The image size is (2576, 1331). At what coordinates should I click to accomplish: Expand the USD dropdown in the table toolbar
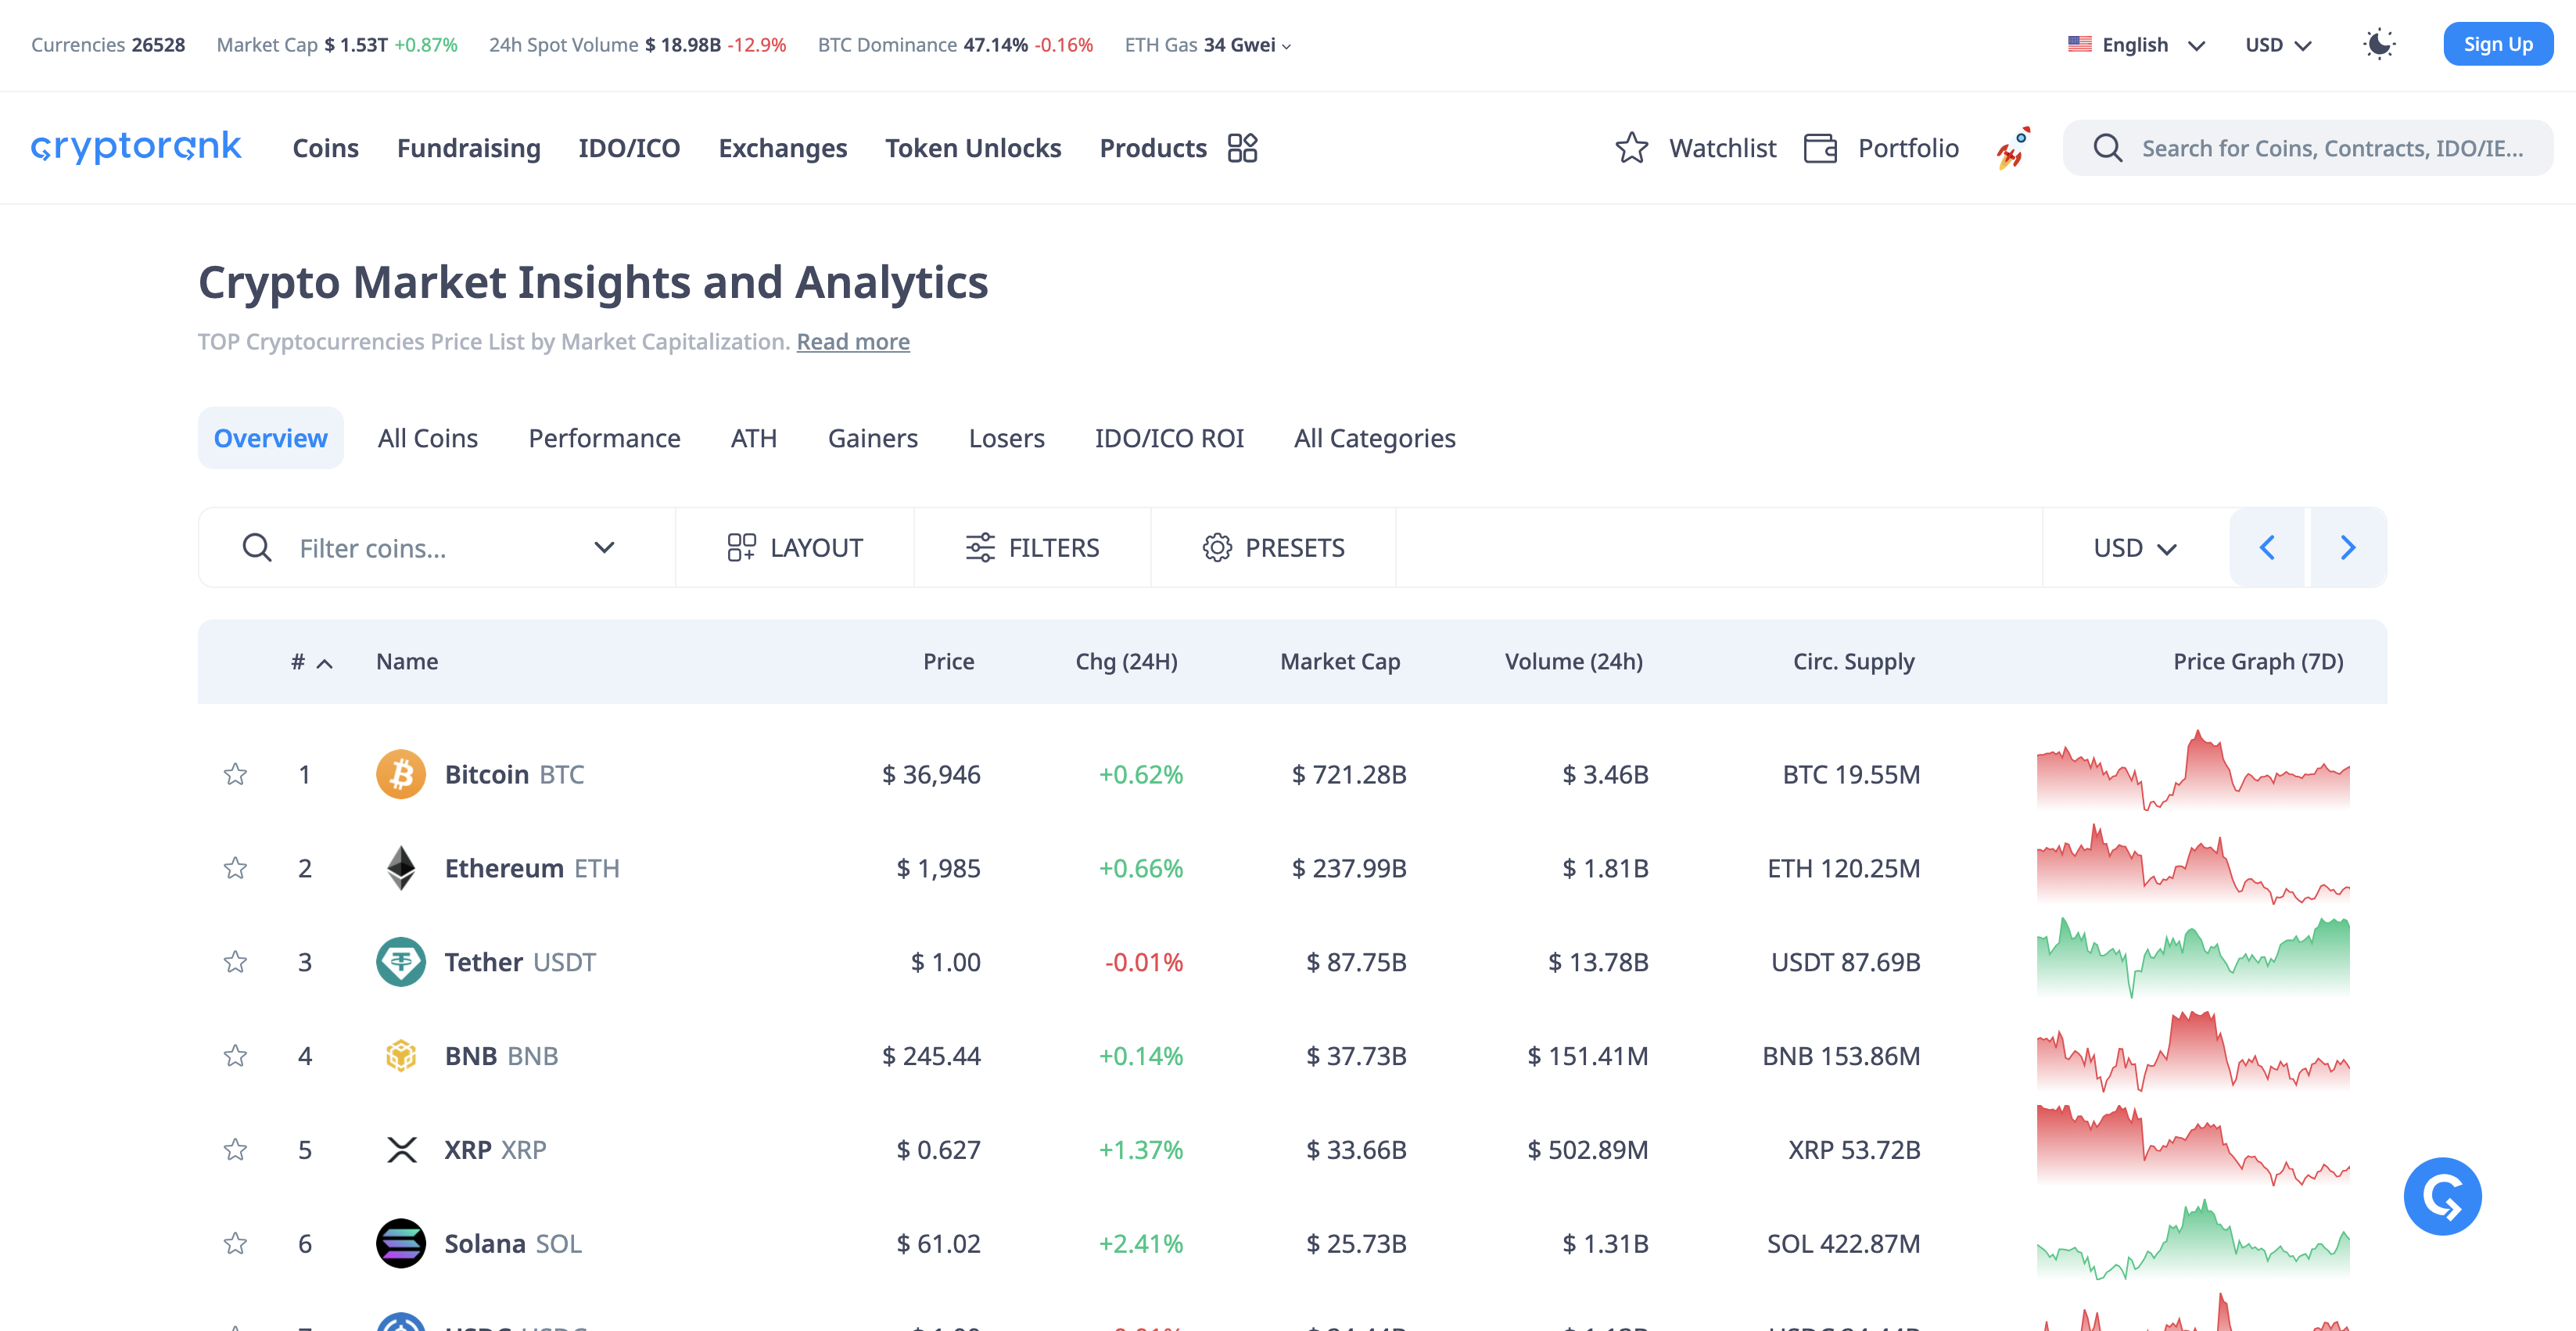[2135, 548]
